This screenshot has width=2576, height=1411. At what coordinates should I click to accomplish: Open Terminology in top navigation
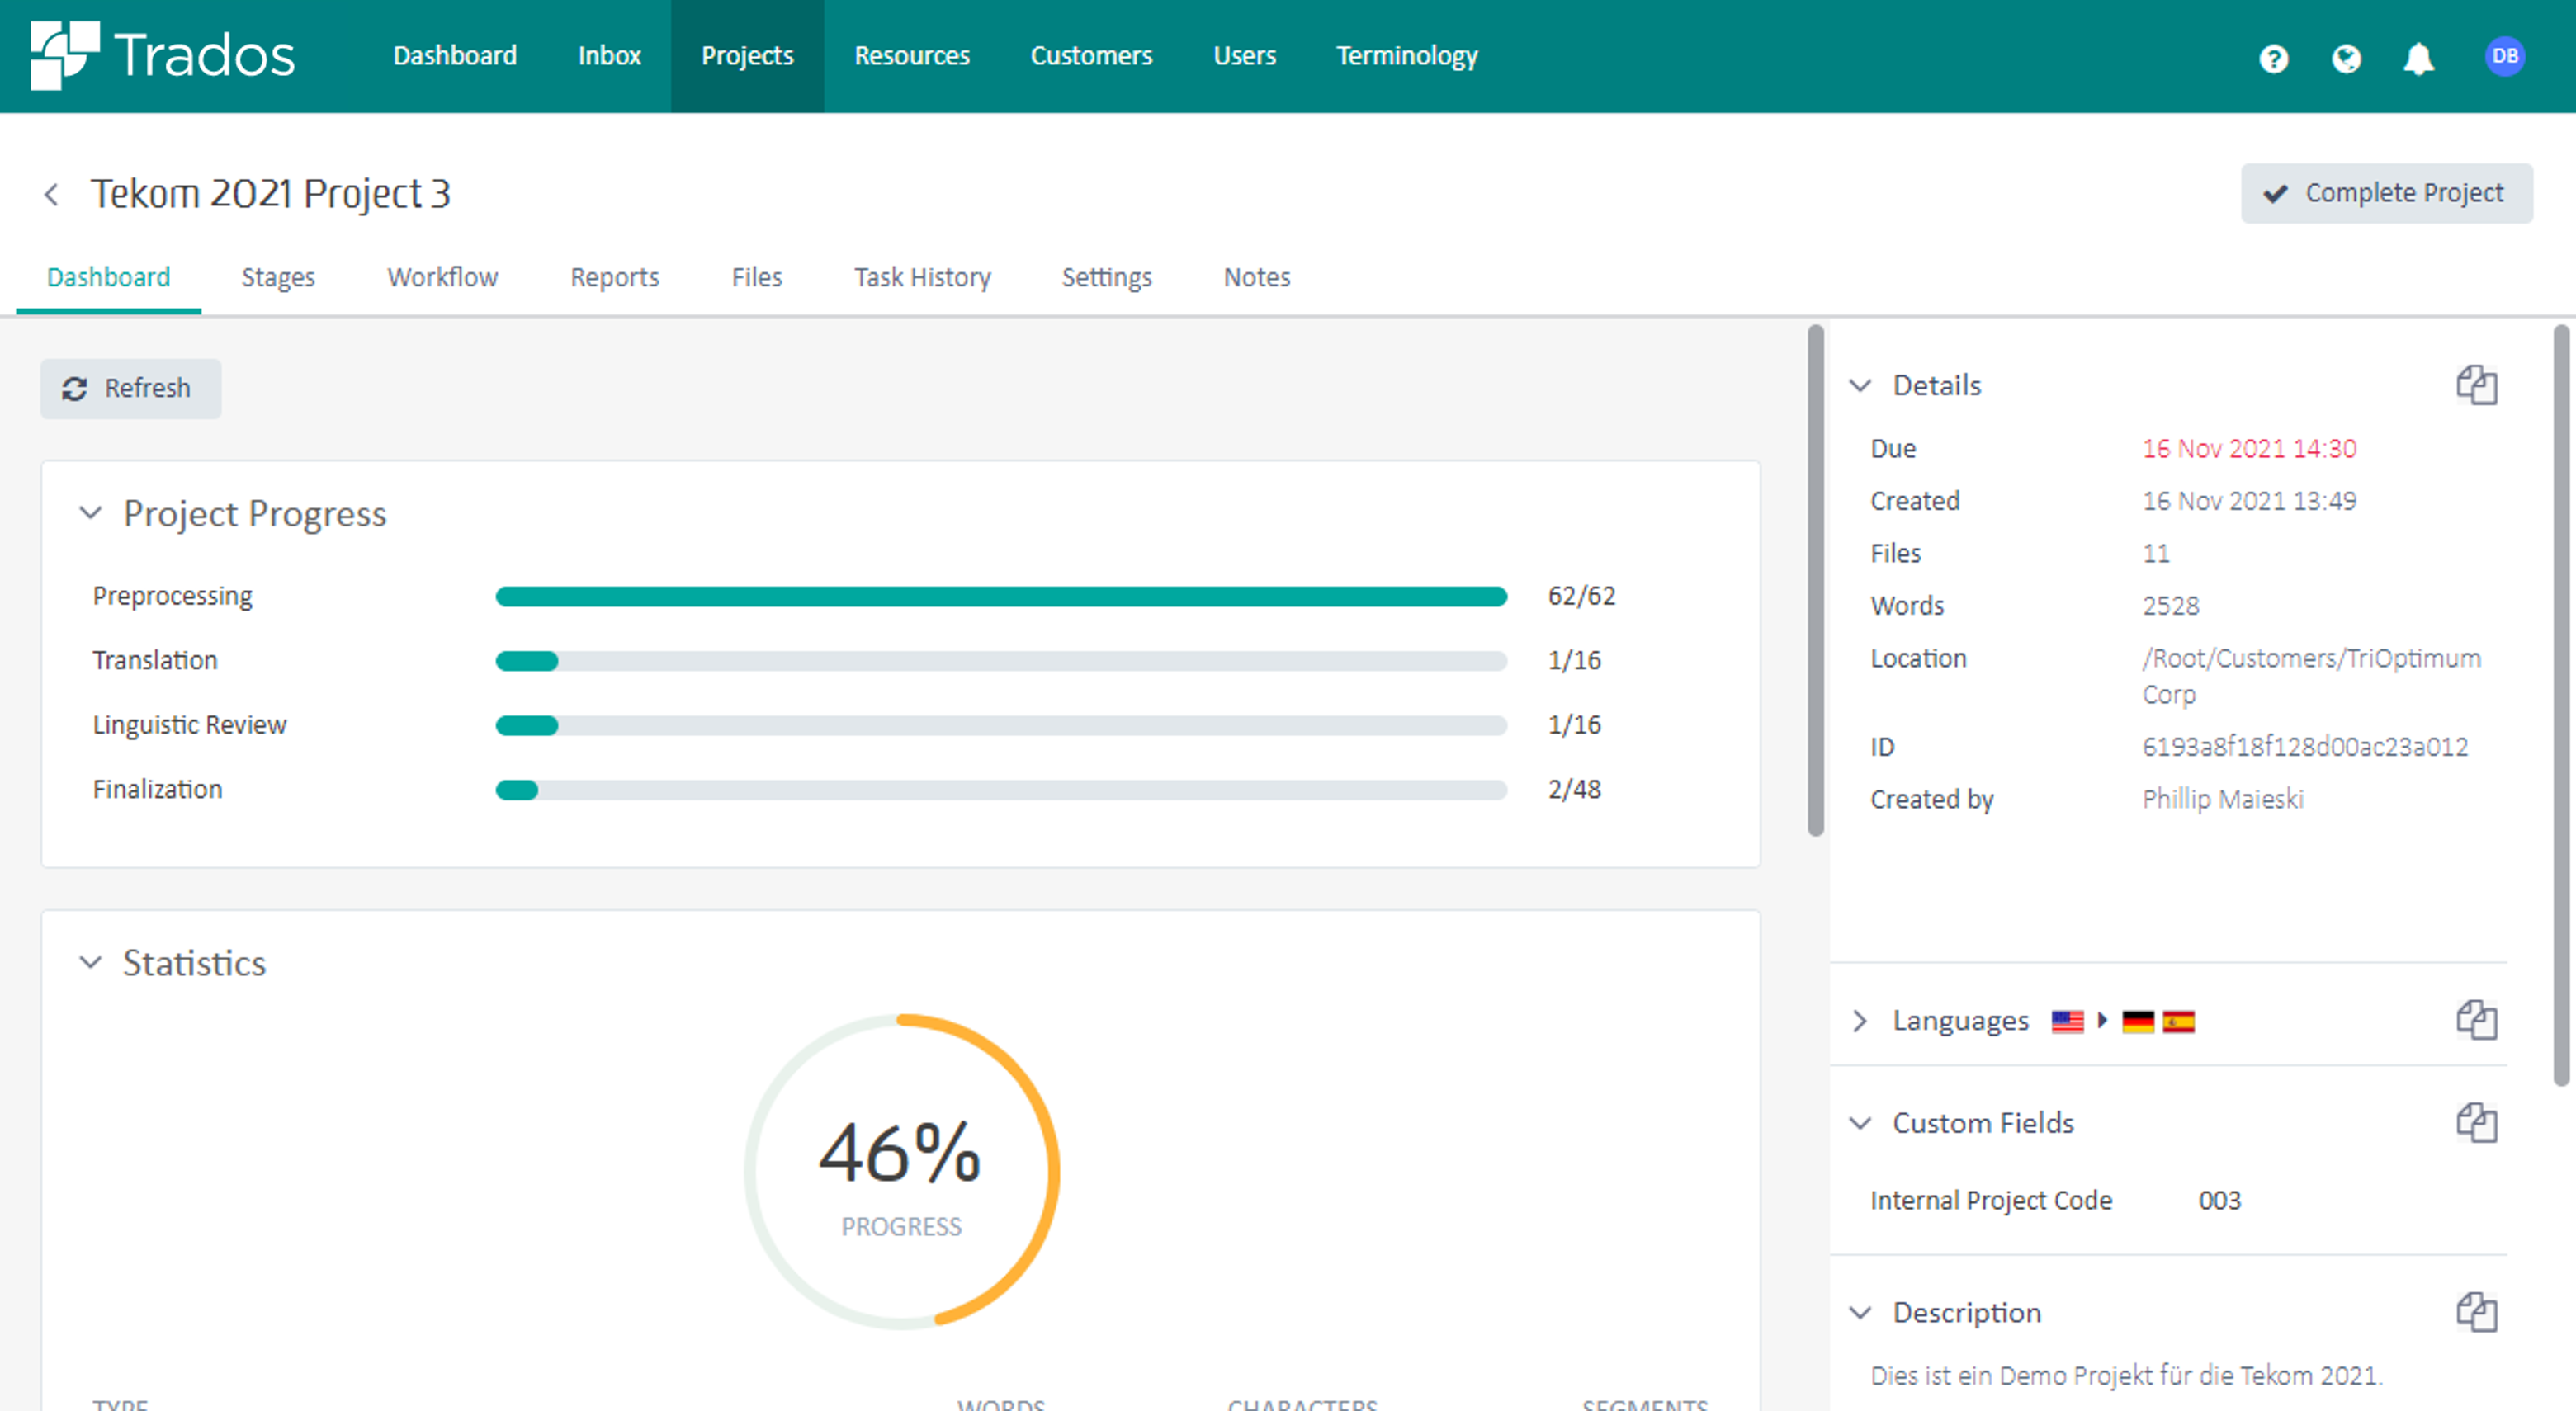[1407, 56]
